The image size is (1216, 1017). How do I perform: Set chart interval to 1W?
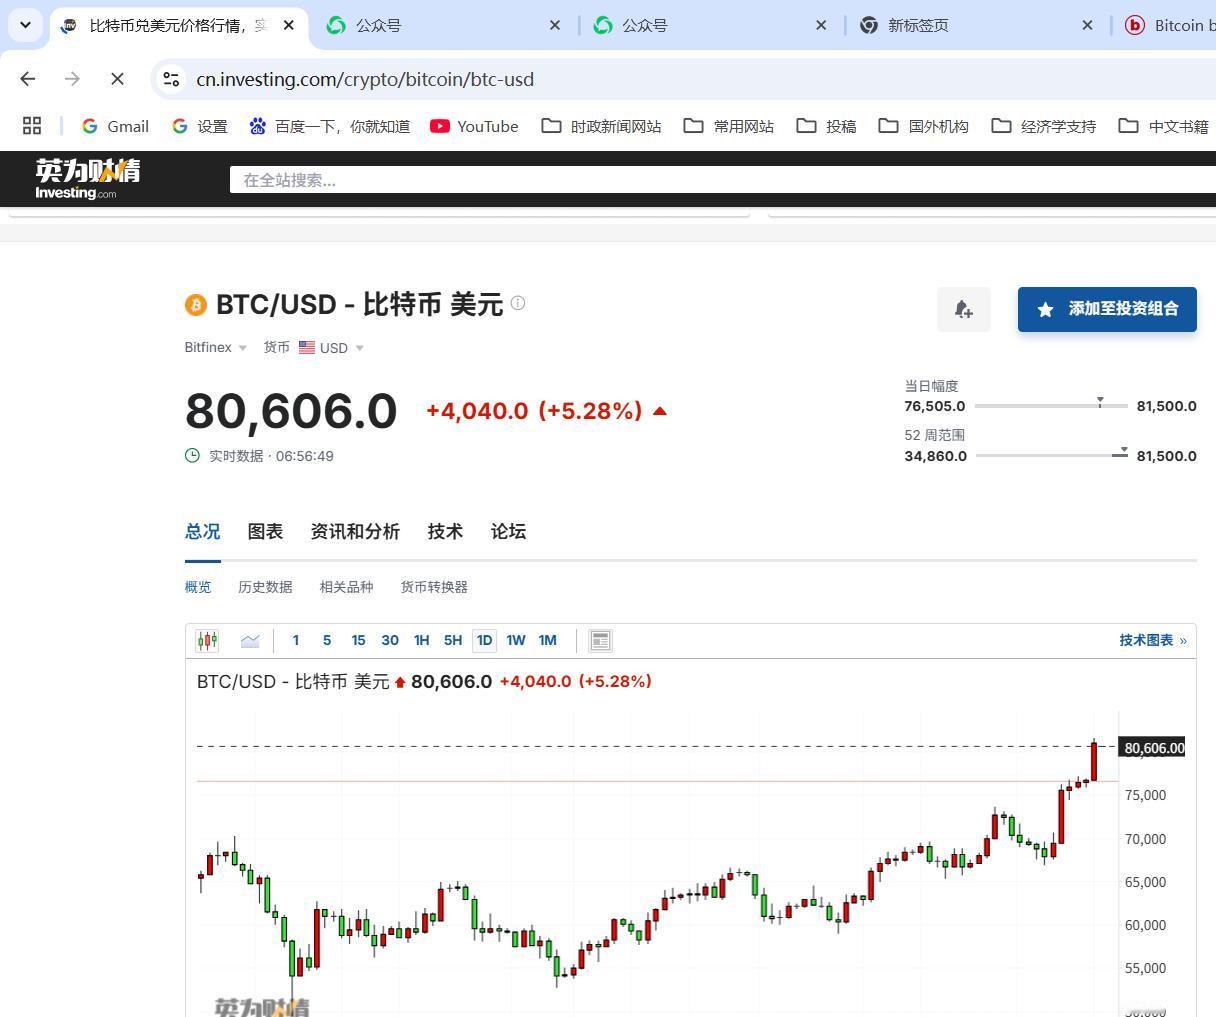point(516,641)
